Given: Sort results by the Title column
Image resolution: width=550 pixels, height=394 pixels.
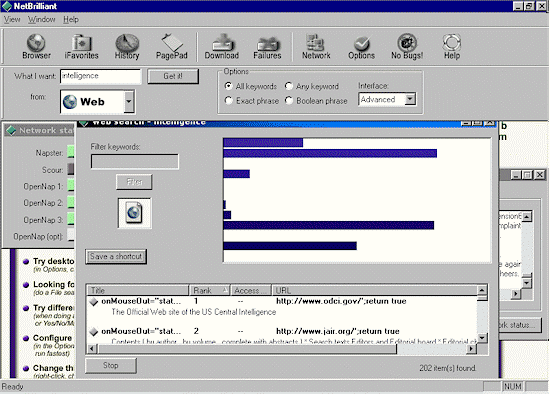Looking at the screenshot, I should (138, 291).
